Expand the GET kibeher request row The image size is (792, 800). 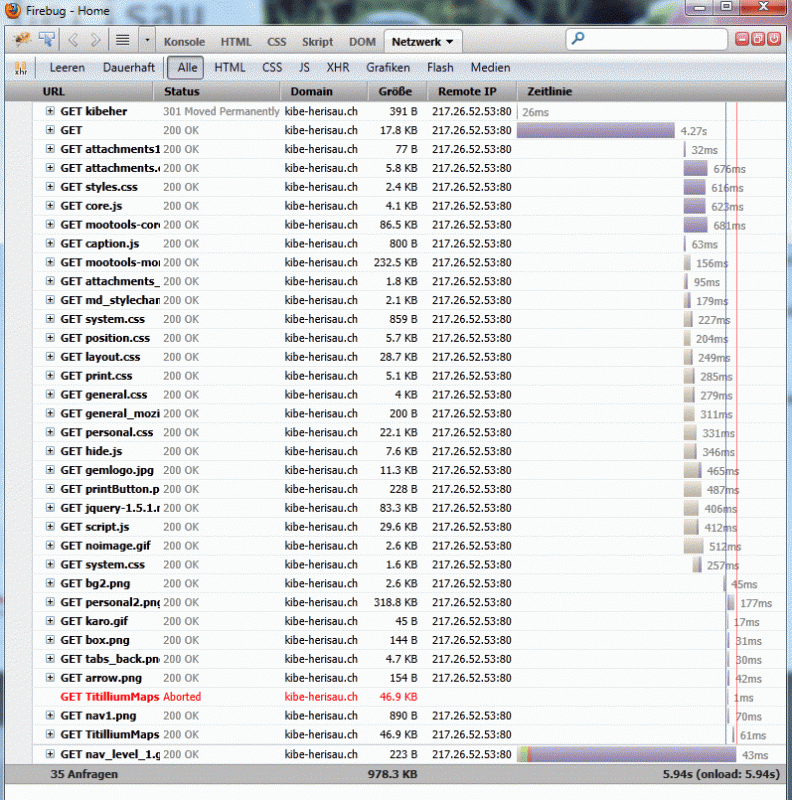point(50,111)
